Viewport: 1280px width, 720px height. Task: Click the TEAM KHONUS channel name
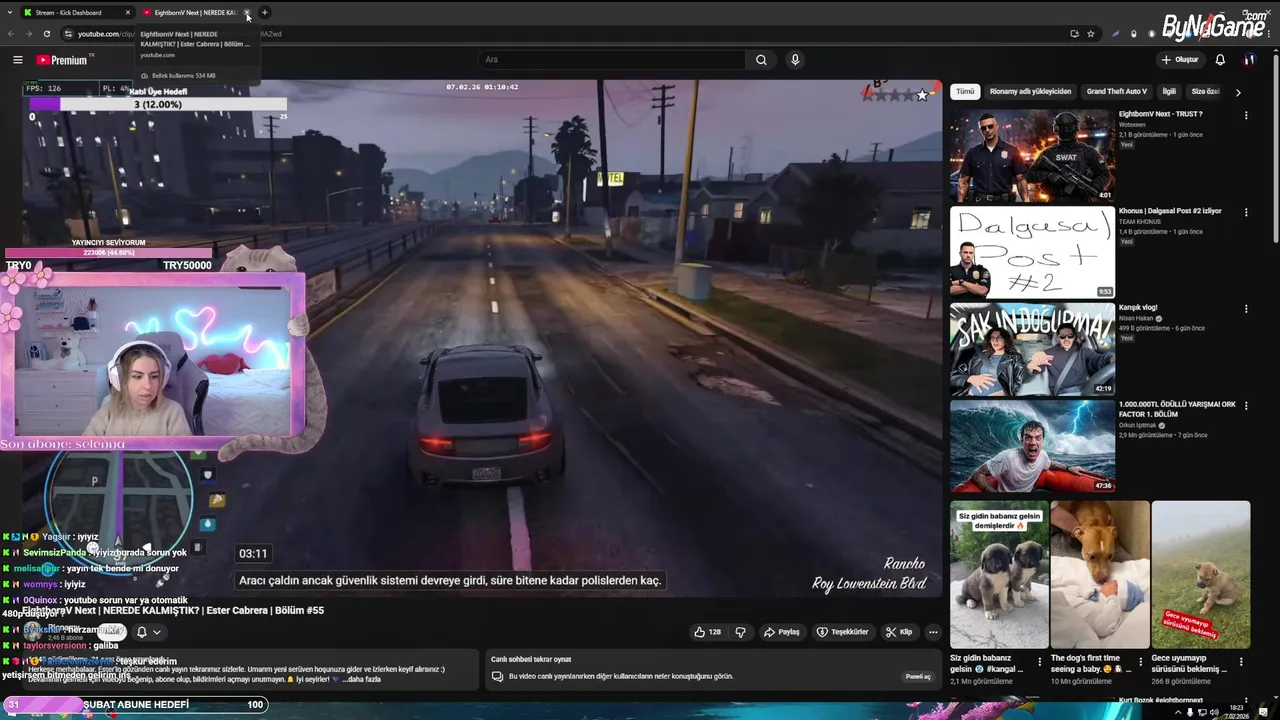click(1140, 222)
